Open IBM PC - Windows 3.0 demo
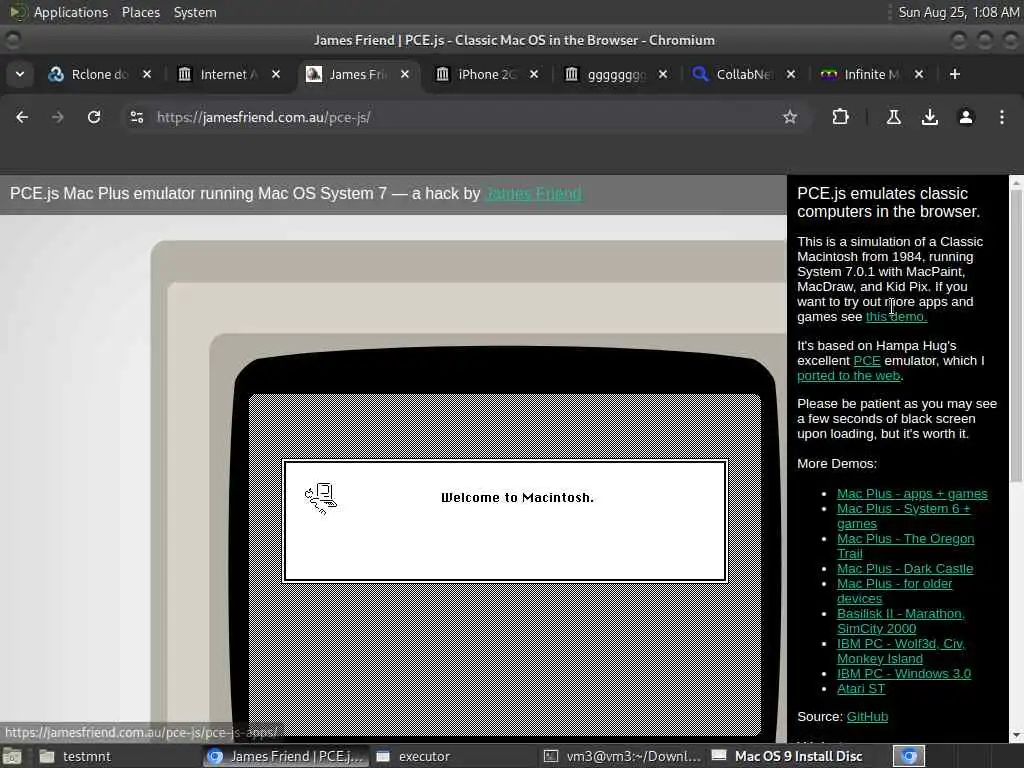Image resolution: width=1024 pixels, height=768 pixels. point(904,673)
